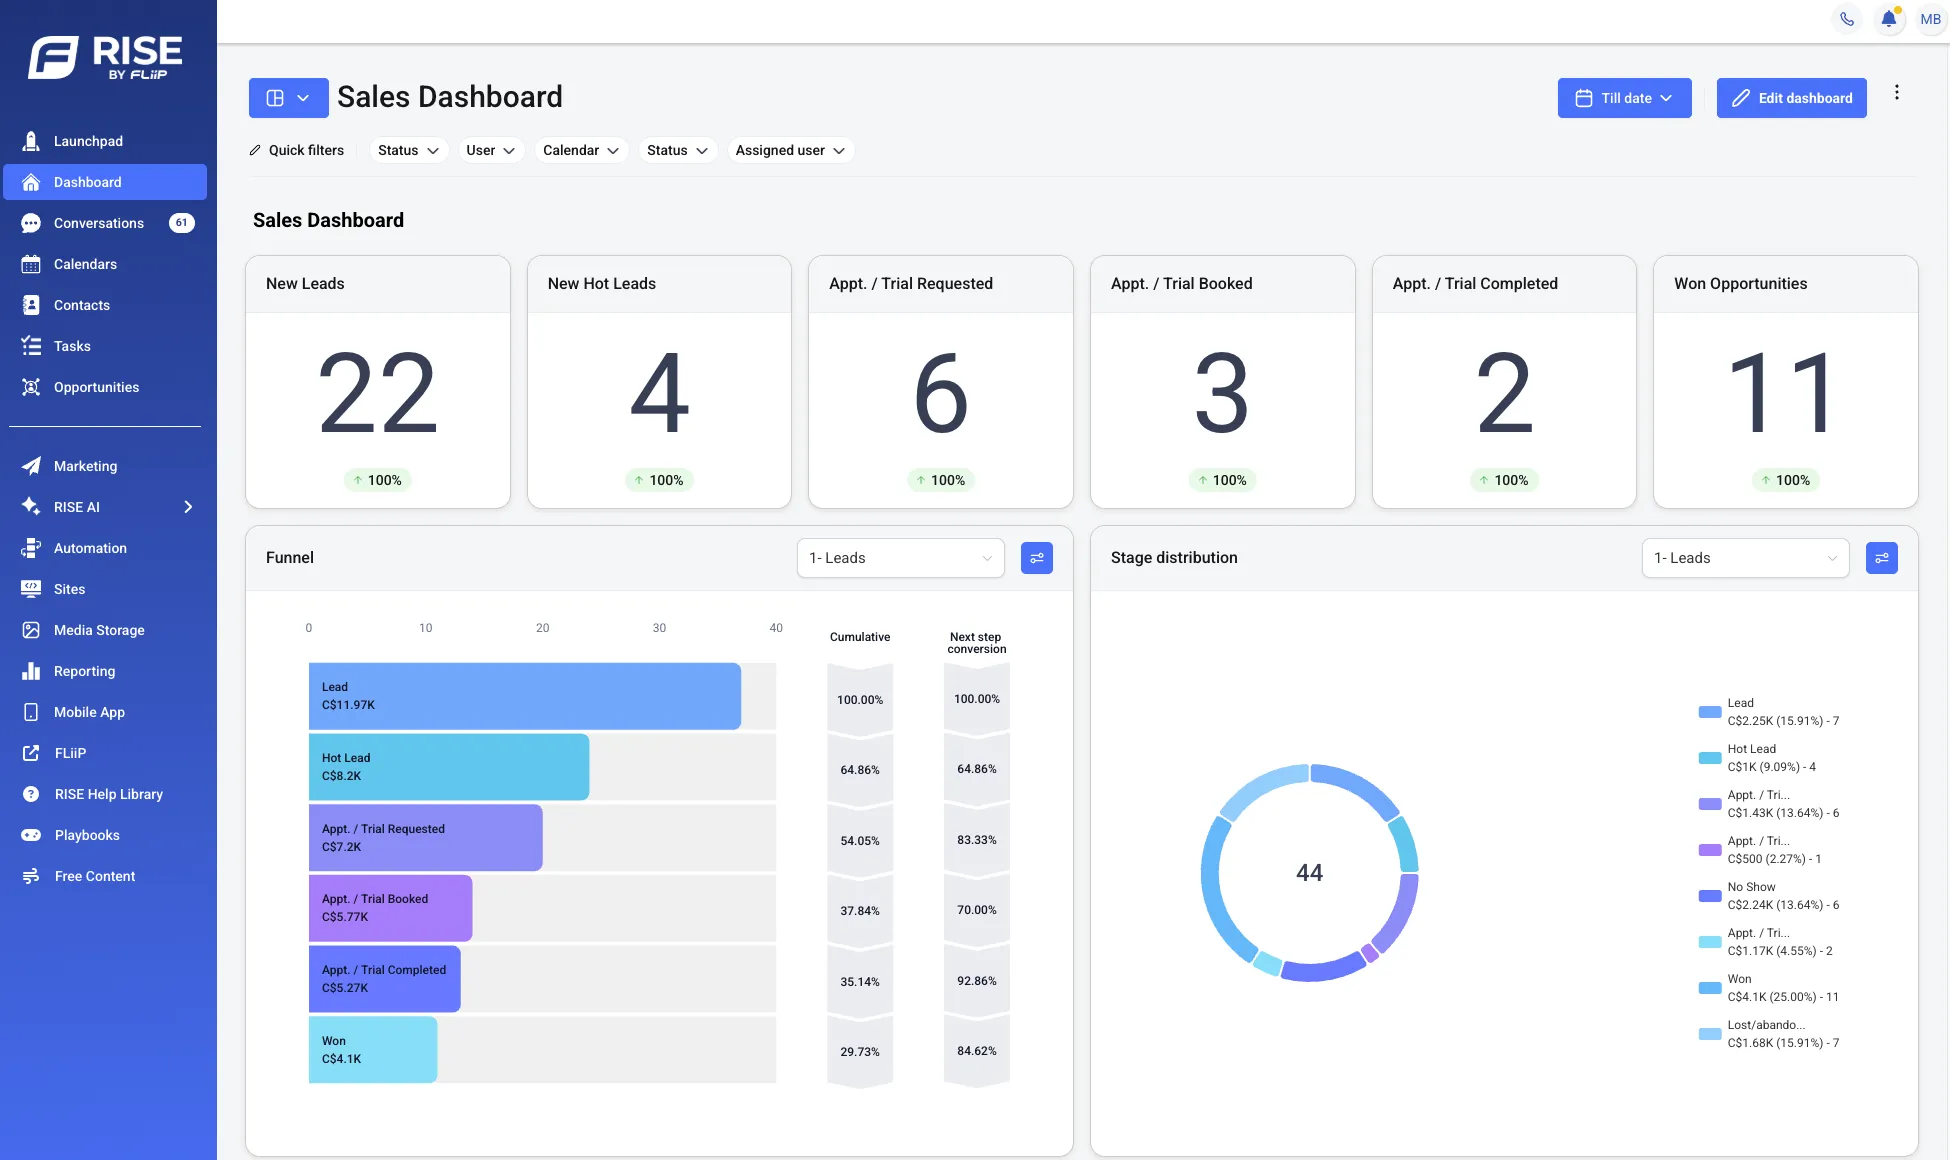
Task: Click the Free Content icon
Action: (x=31, y=876)
